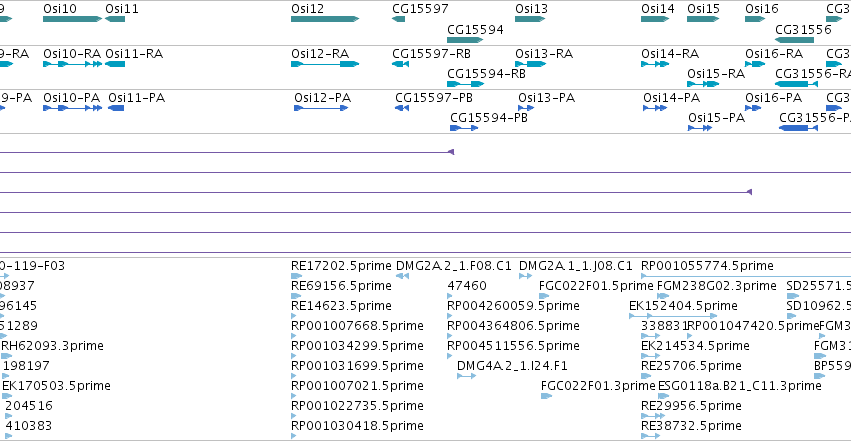Select the Osi15 gene feature
Image resolution: width=851 pixels, height=441 pixels.
coord(703,19)
